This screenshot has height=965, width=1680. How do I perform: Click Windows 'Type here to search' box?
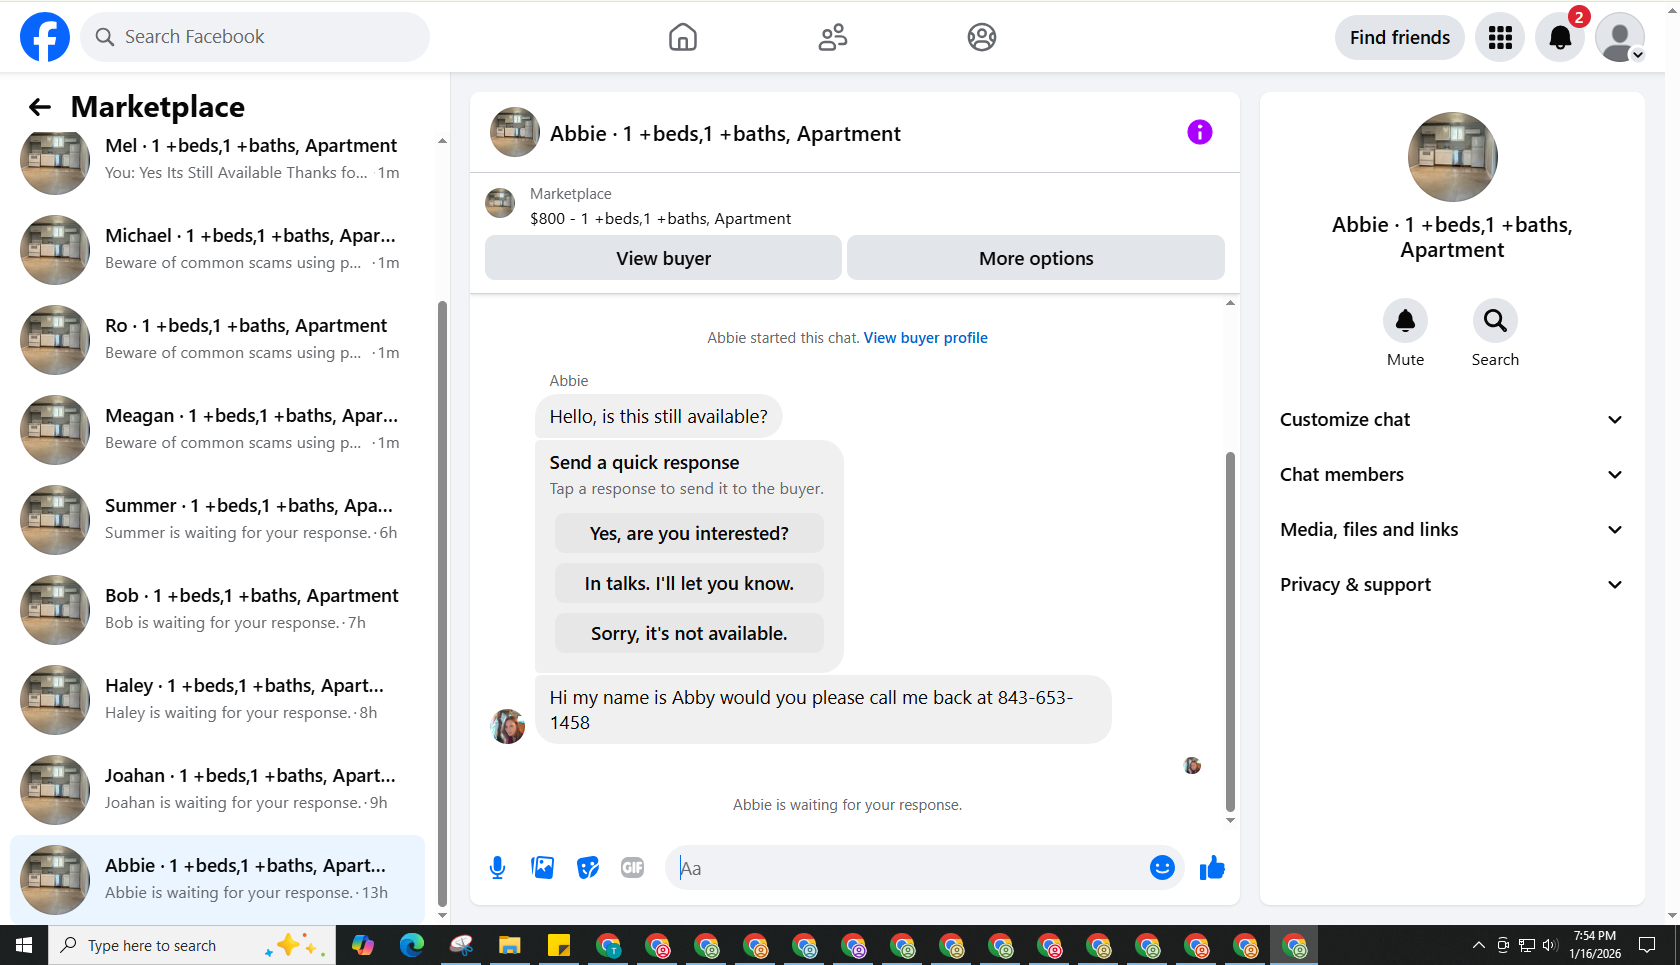click(x=192, y=945)
